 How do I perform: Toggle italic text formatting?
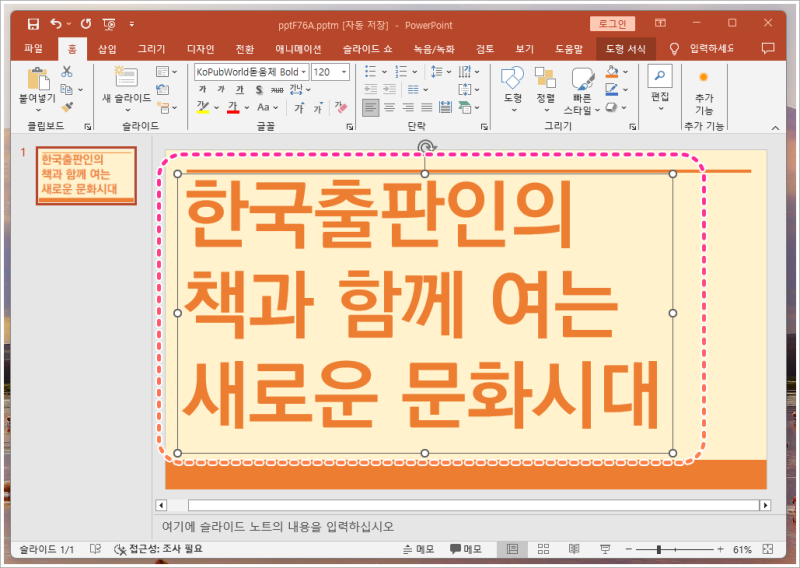pyautogui.click(x=221, y=89)
